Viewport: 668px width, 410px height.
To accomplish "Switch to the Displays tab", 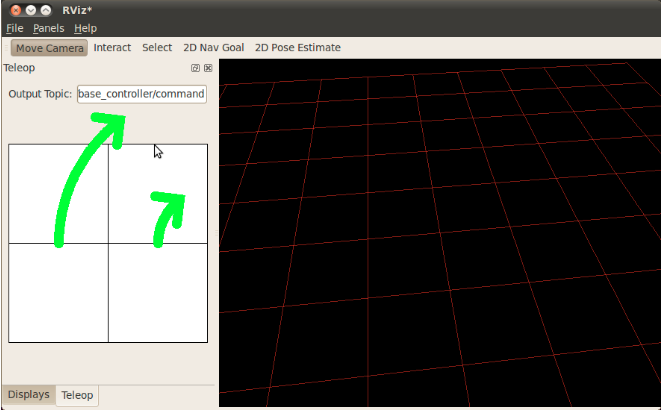I will tap(29, 395).
